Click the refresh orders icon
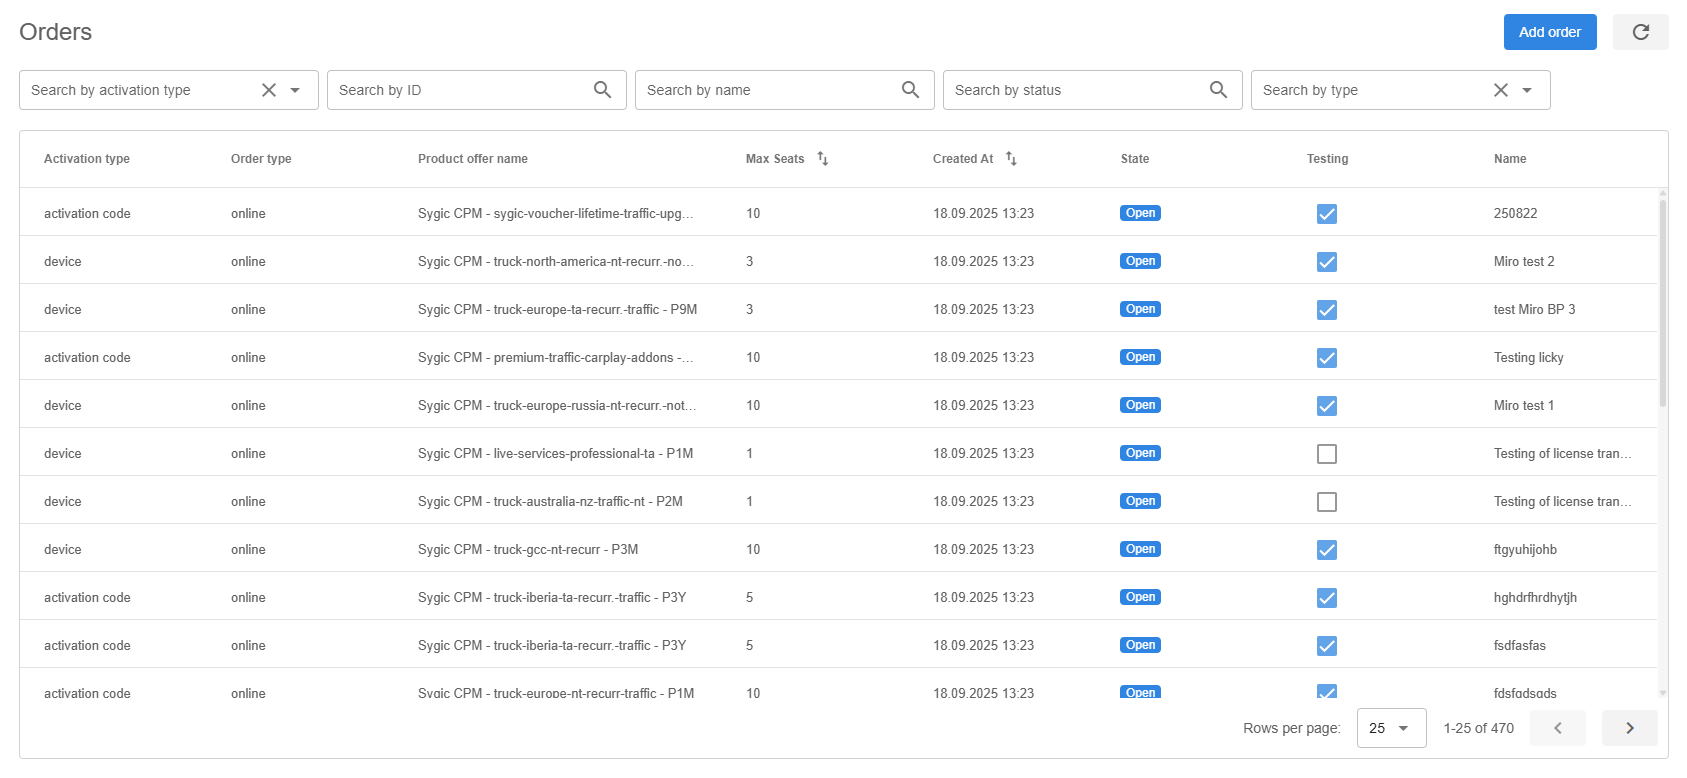Viewport: 1687px width, 778px height. point(1640,32)
